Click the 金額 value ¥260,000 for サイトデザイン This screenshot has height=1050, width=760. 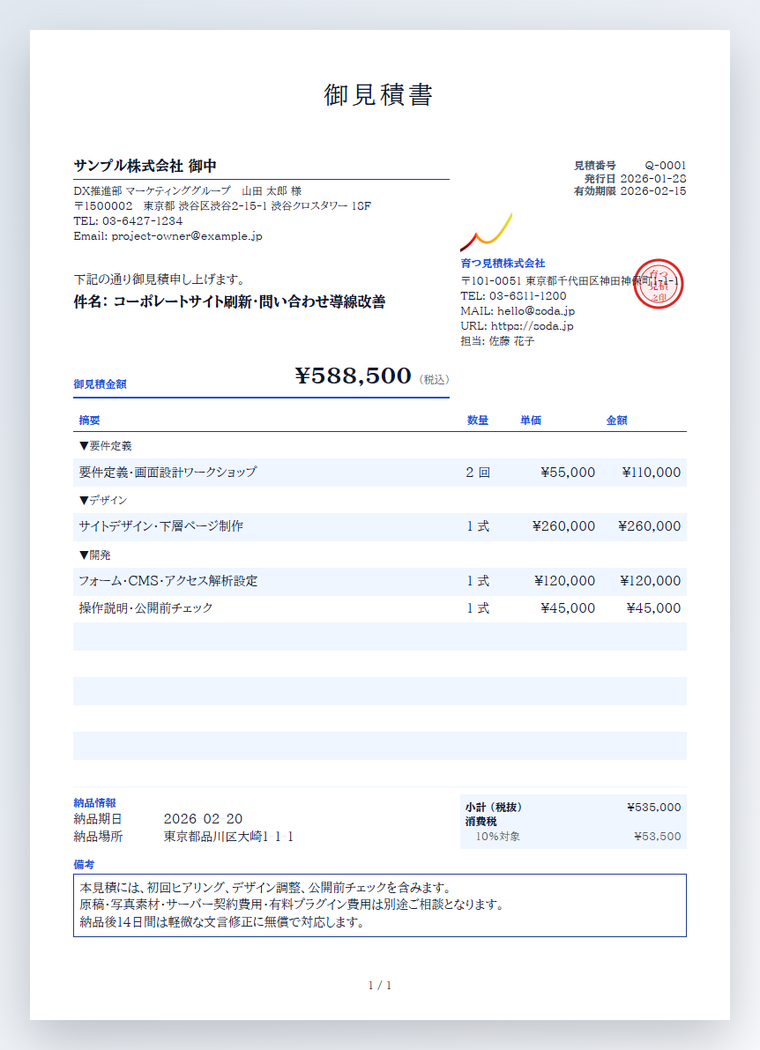coord(650,527)
